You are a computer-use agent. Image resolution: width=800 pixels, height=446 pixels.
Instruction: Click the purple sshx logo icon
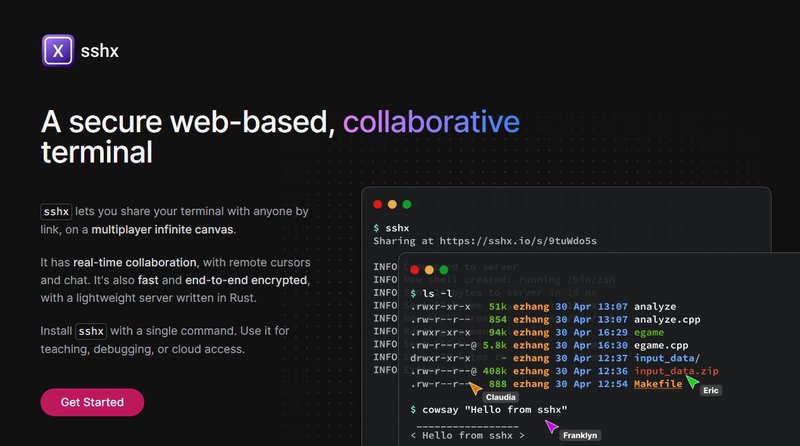pyautogui.click(x=58, y=50)
